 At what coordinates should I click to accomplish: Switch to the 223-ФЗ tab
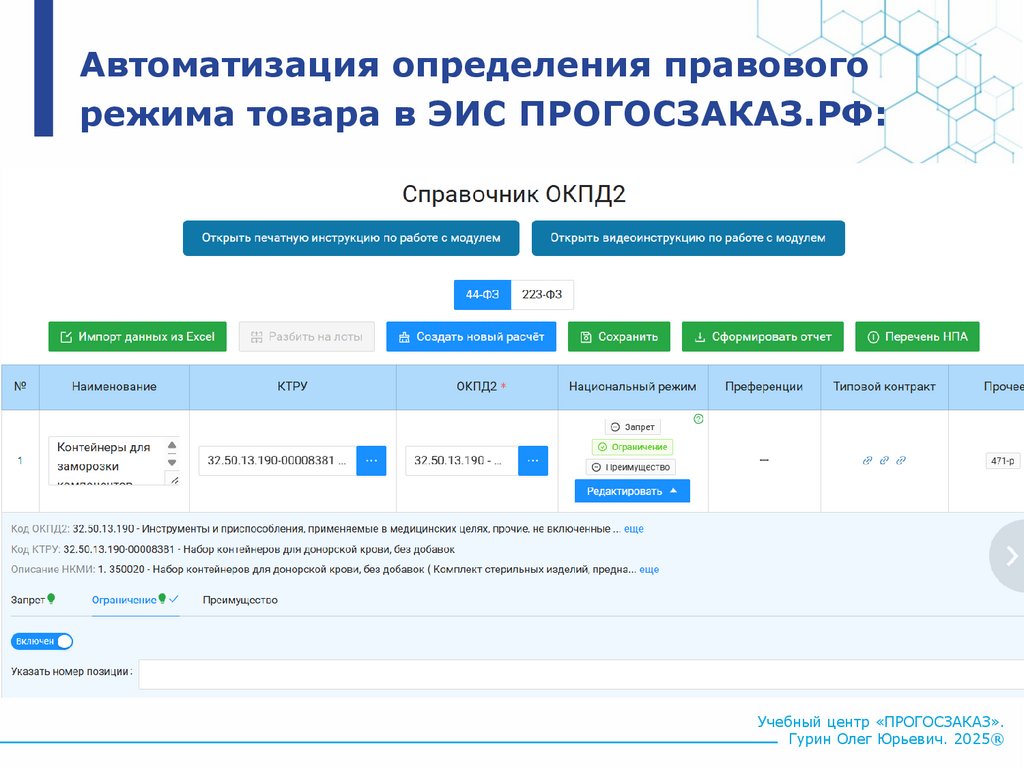tap(541, 295)
